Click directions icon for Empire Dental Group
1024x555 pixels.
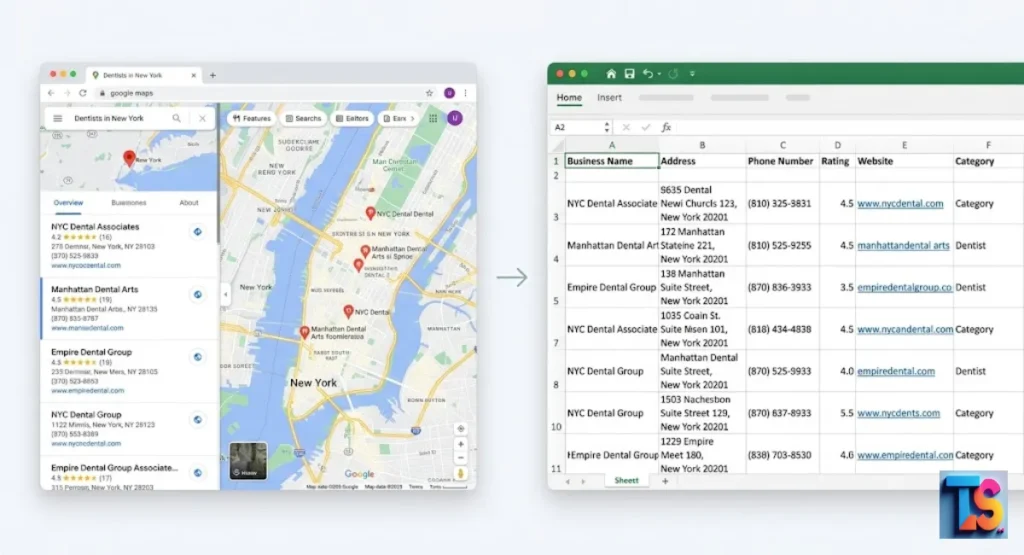(x=197, y=357)
